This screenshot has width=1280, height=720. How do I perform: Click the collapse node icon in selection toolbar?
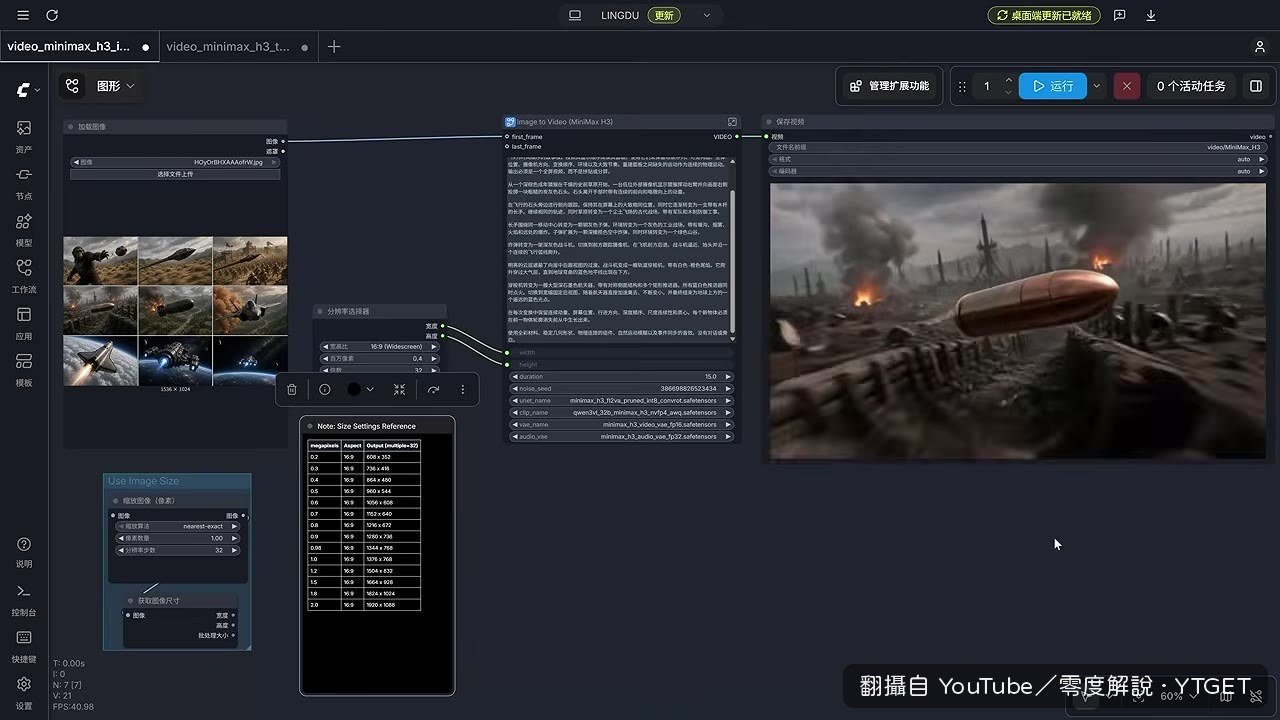(400, 389)
